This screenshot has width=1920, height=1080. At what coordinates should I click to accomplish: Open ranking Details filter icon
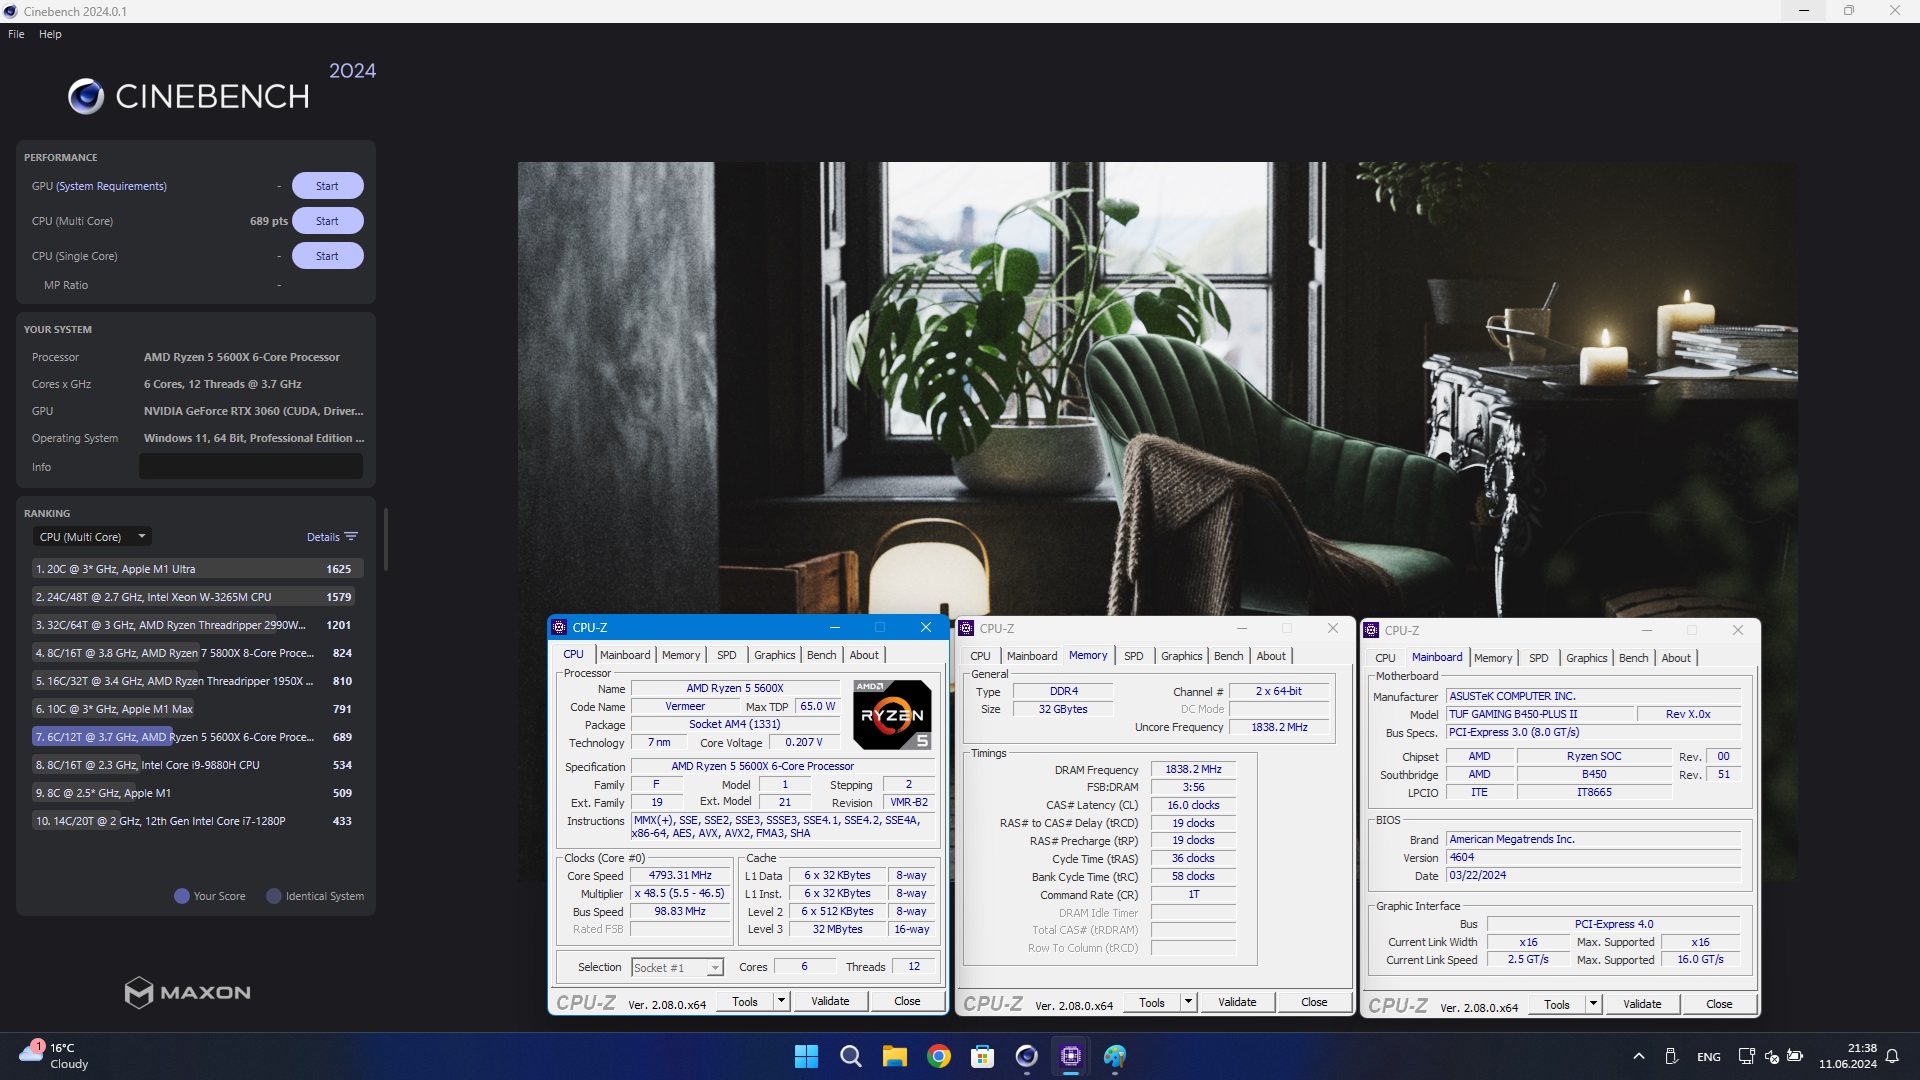351,537
